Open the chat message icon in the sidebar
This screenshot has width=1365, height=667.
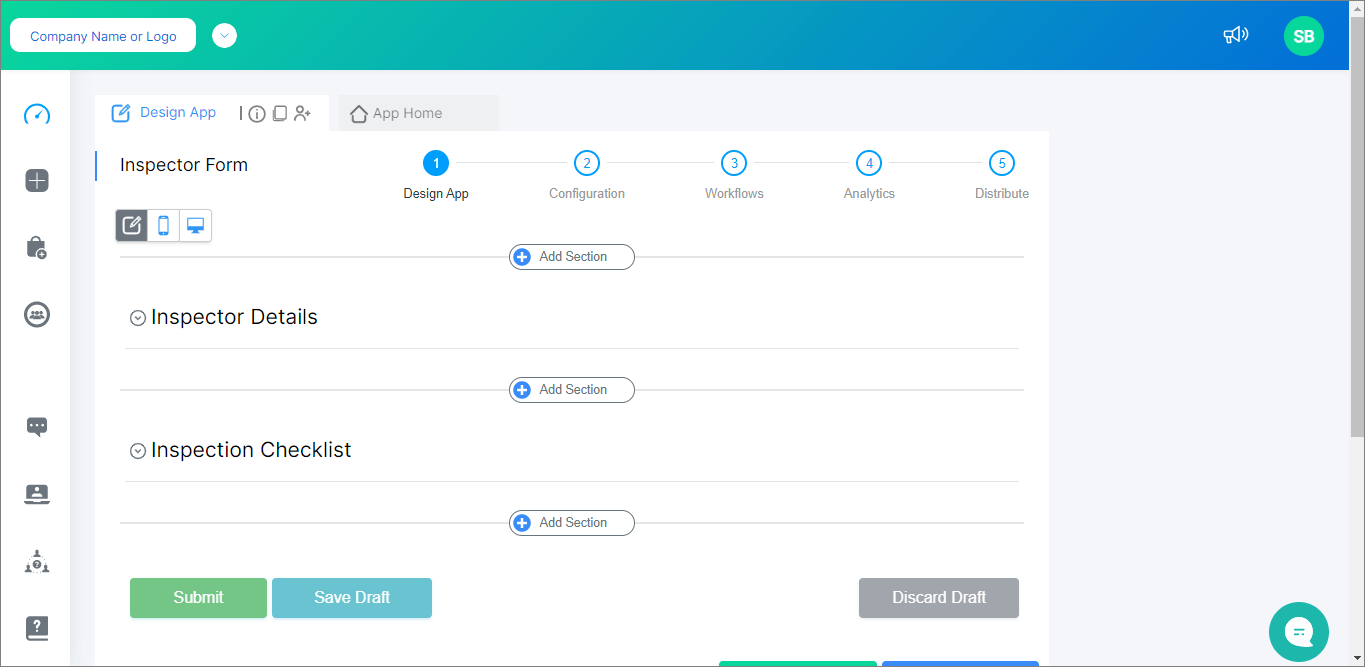[x=36, y=427]
